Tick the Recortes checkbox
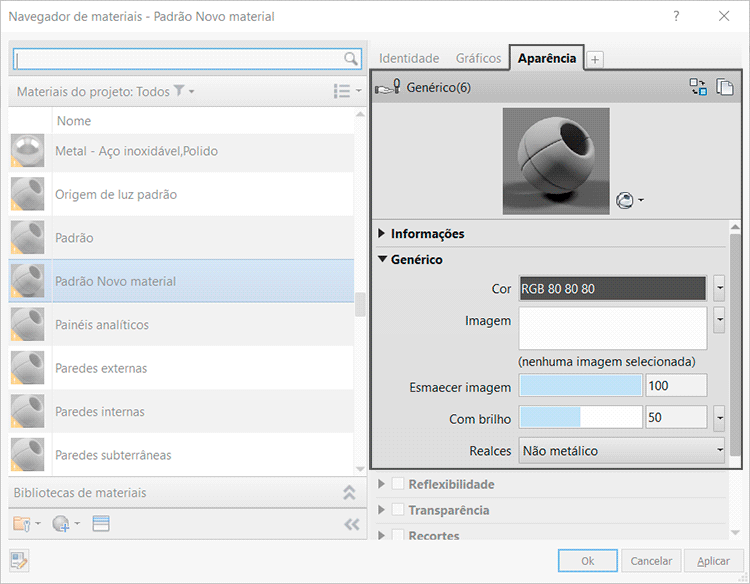 tap(398, 535)
